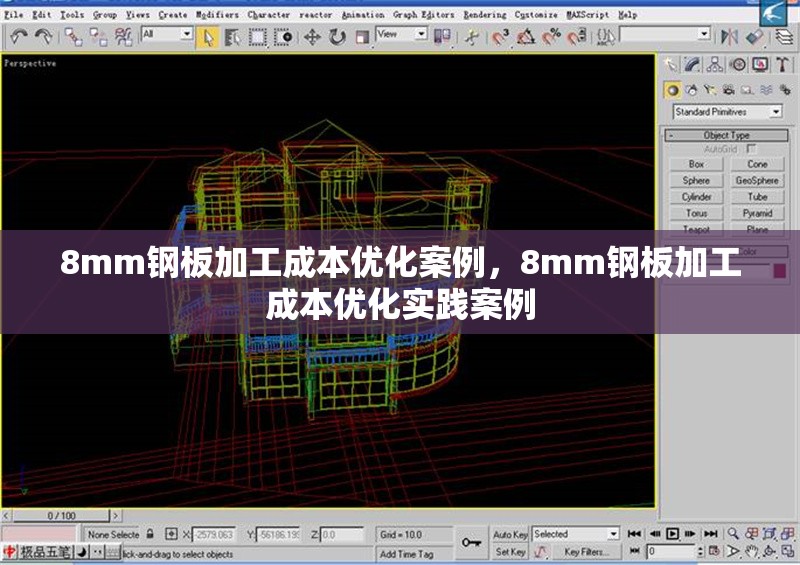The height and width of the screenshot is (565, 800).
Task: Click the object color swatch
Action: (779, 271)
